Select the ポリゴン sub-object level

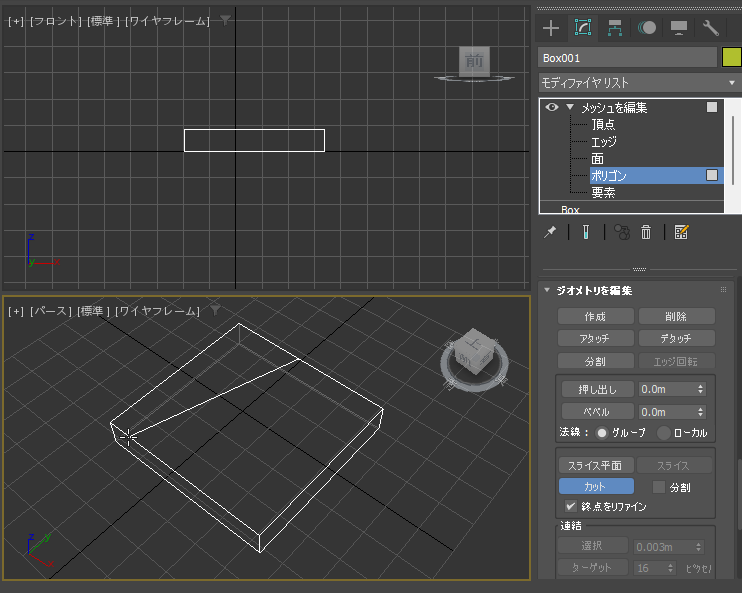[x=656, y=175]
